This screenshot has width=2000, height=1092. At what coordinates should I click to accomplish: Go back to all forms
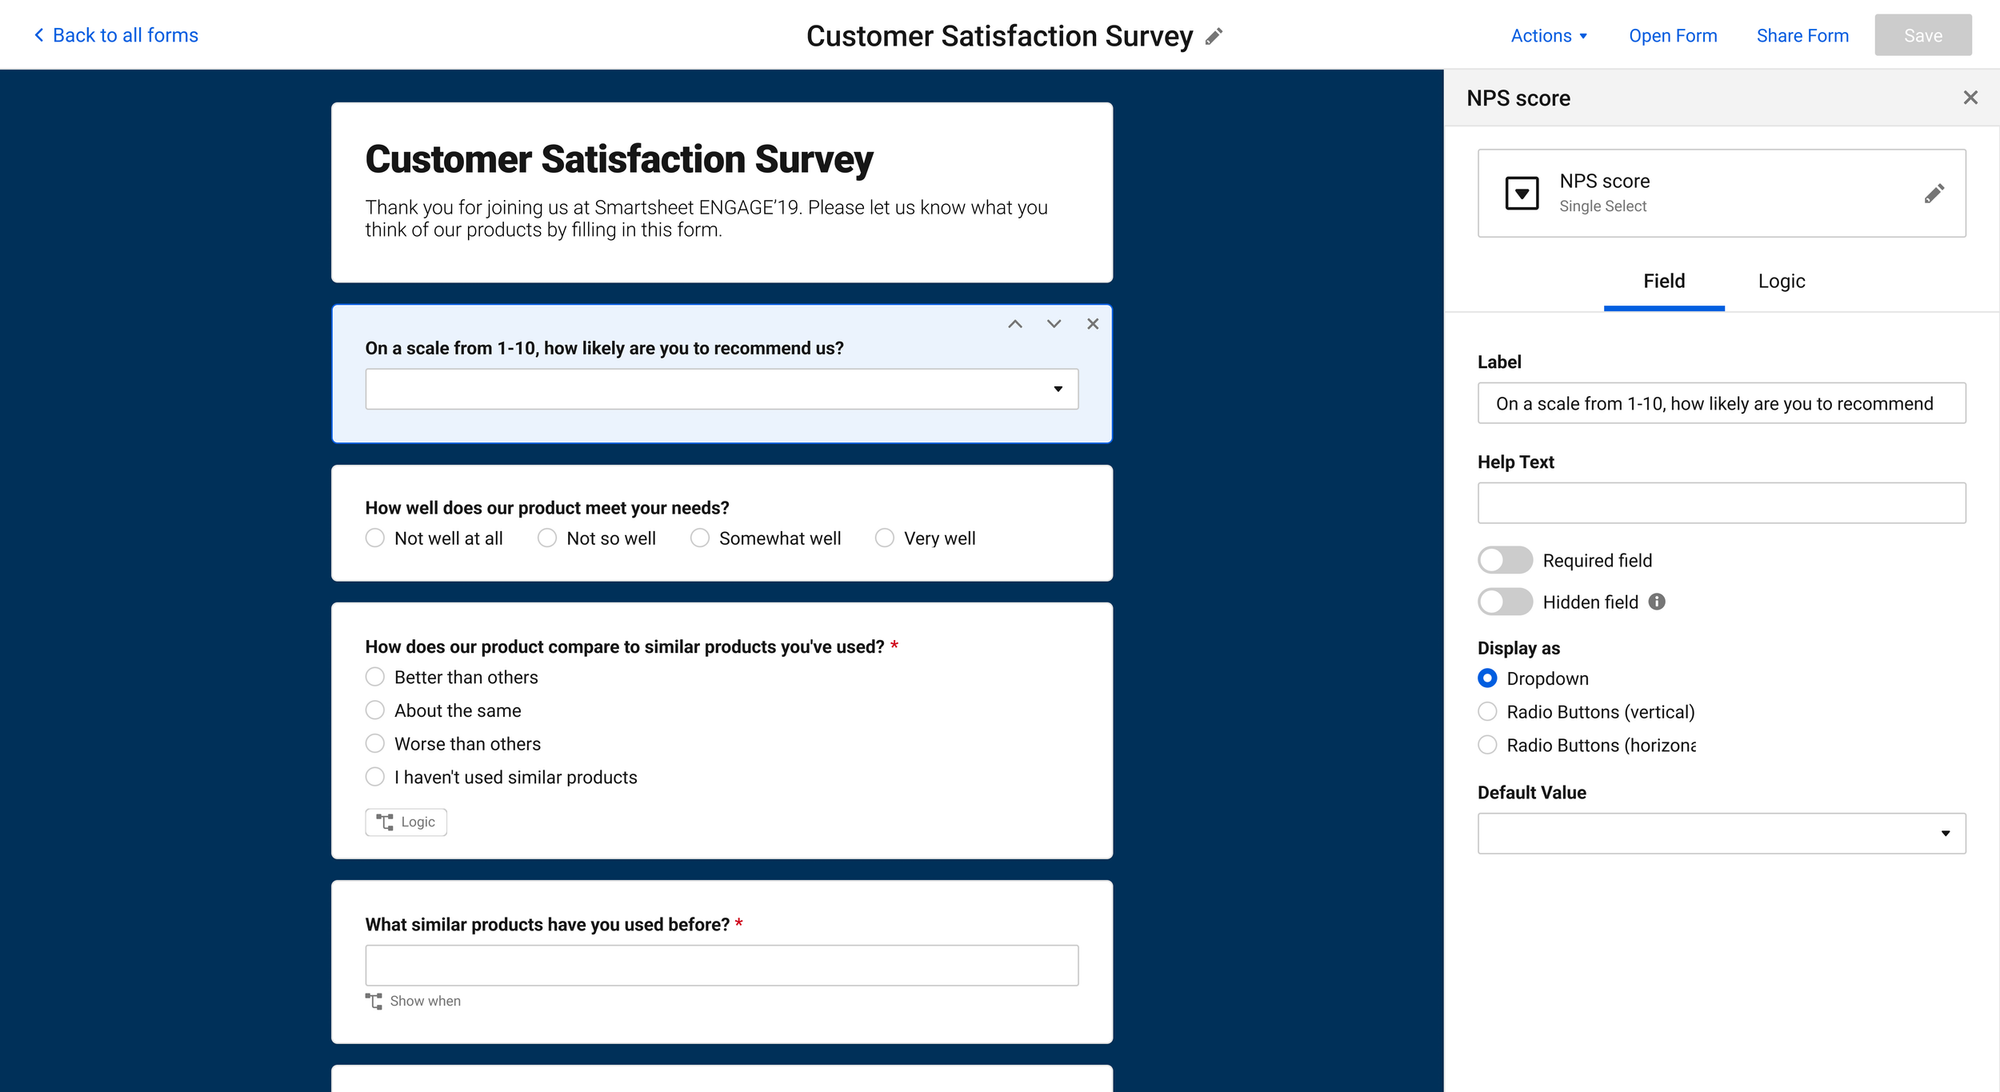(116, 35)
